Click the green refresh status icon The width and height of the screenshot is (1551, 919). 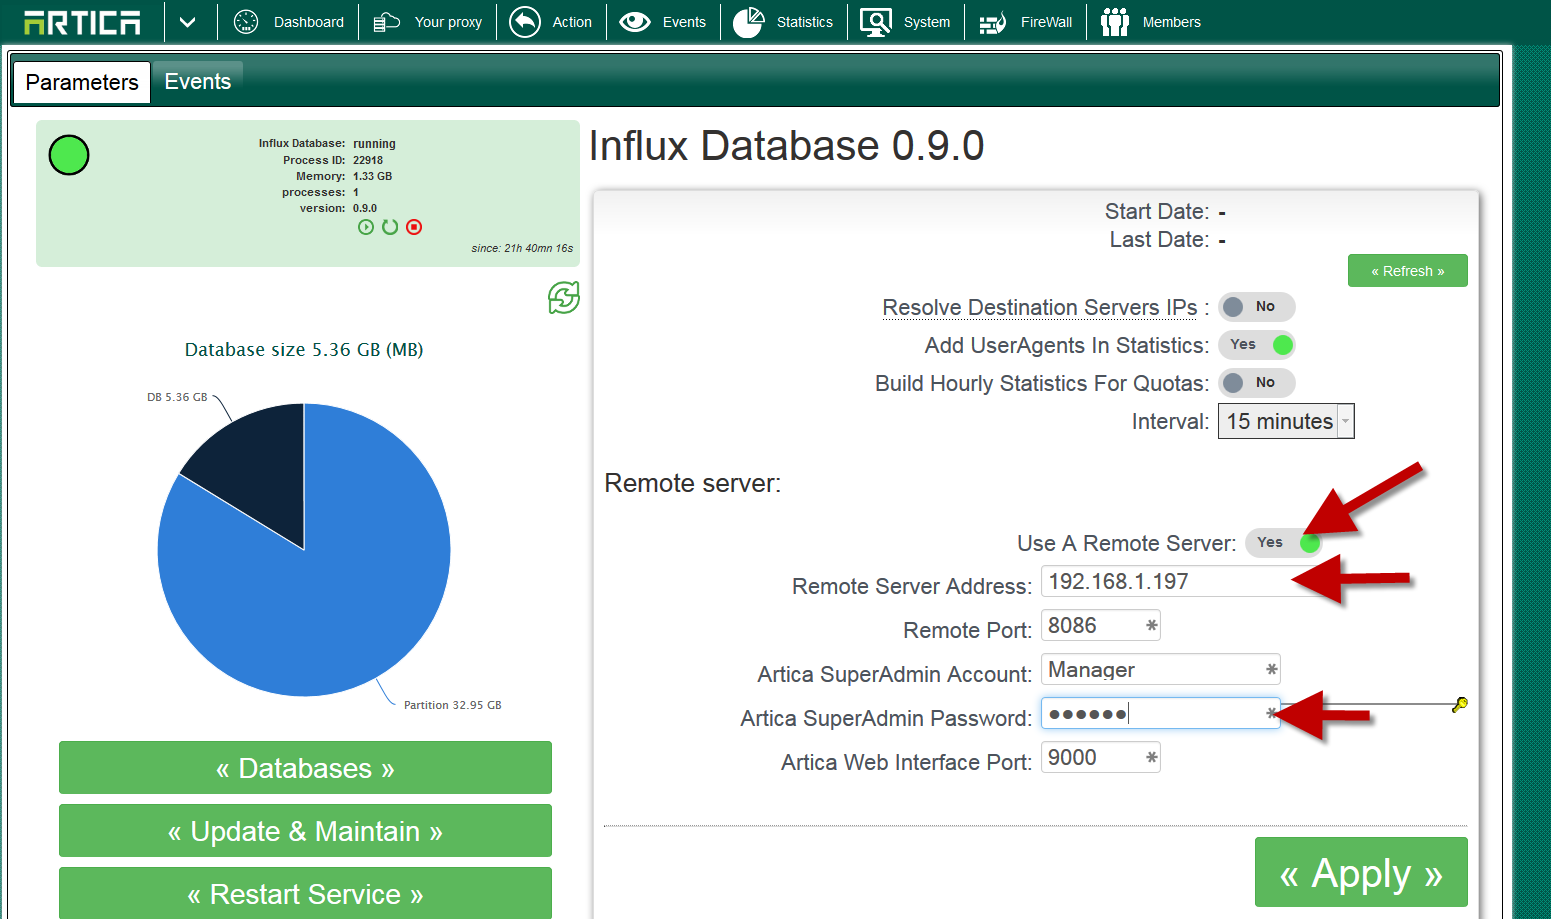pos(564,297)
